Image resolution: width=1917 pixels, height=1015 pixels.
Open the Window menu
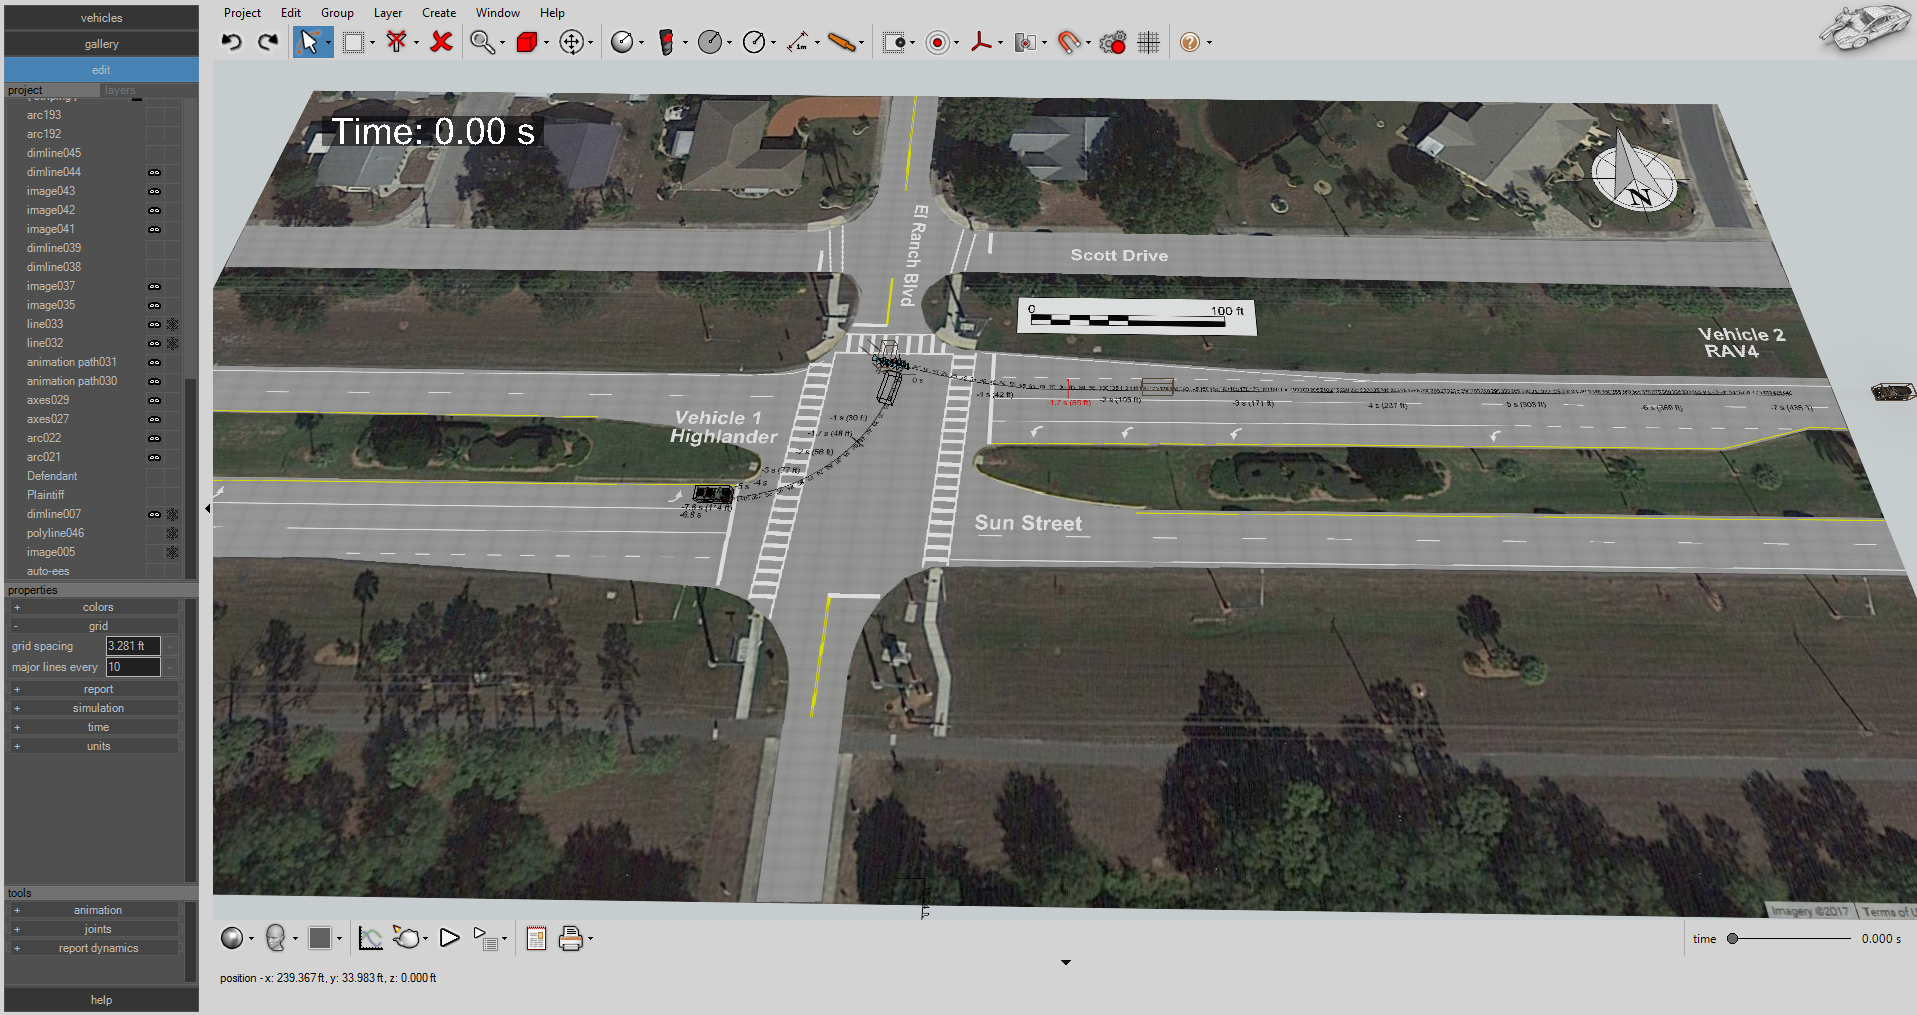click(498, 13)
